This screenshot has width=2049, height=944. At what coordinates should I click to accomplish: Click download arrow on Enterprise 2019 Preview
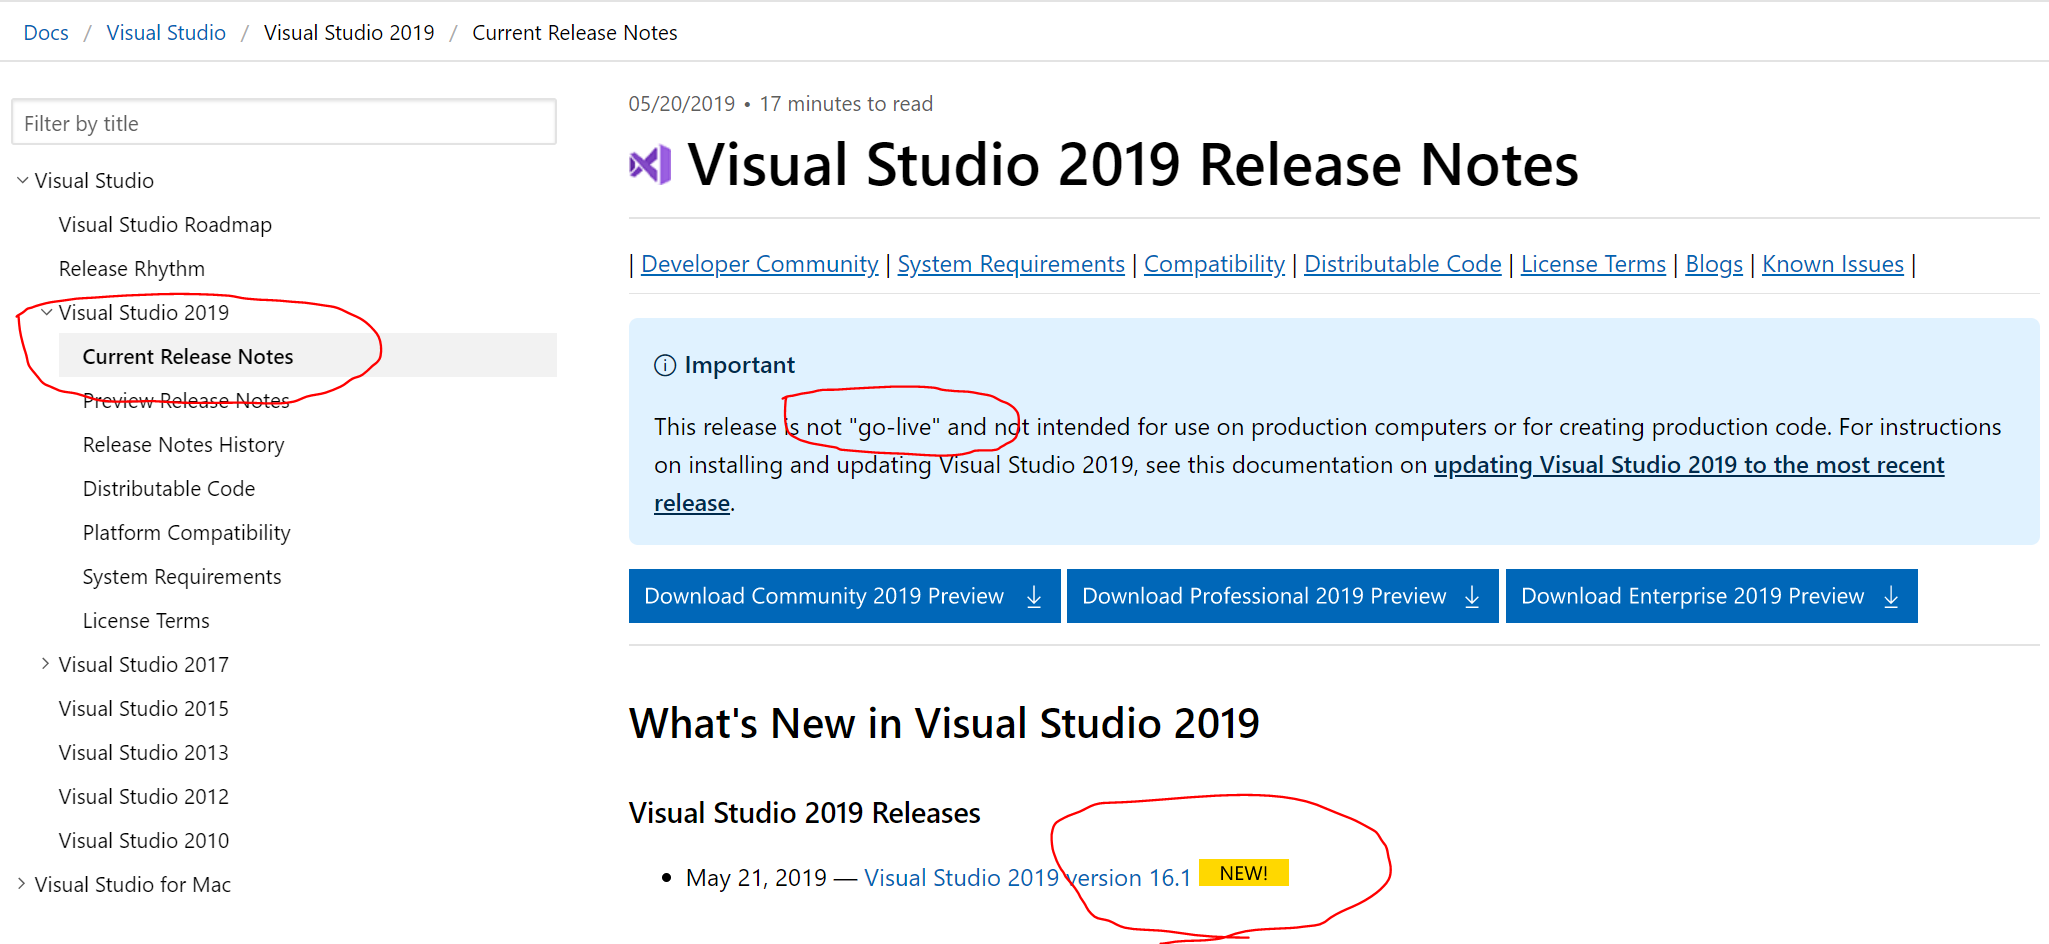(1891, 597)
